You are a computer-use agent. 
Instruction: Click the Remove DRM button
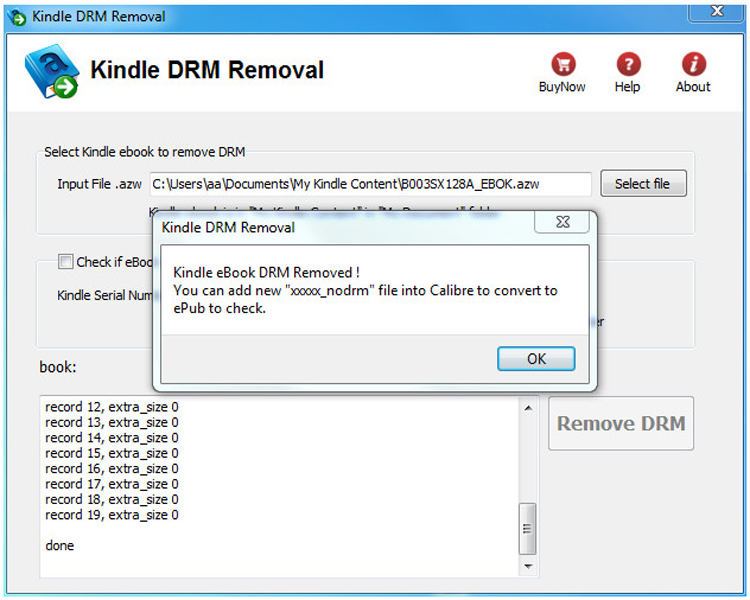pos(621,423)
